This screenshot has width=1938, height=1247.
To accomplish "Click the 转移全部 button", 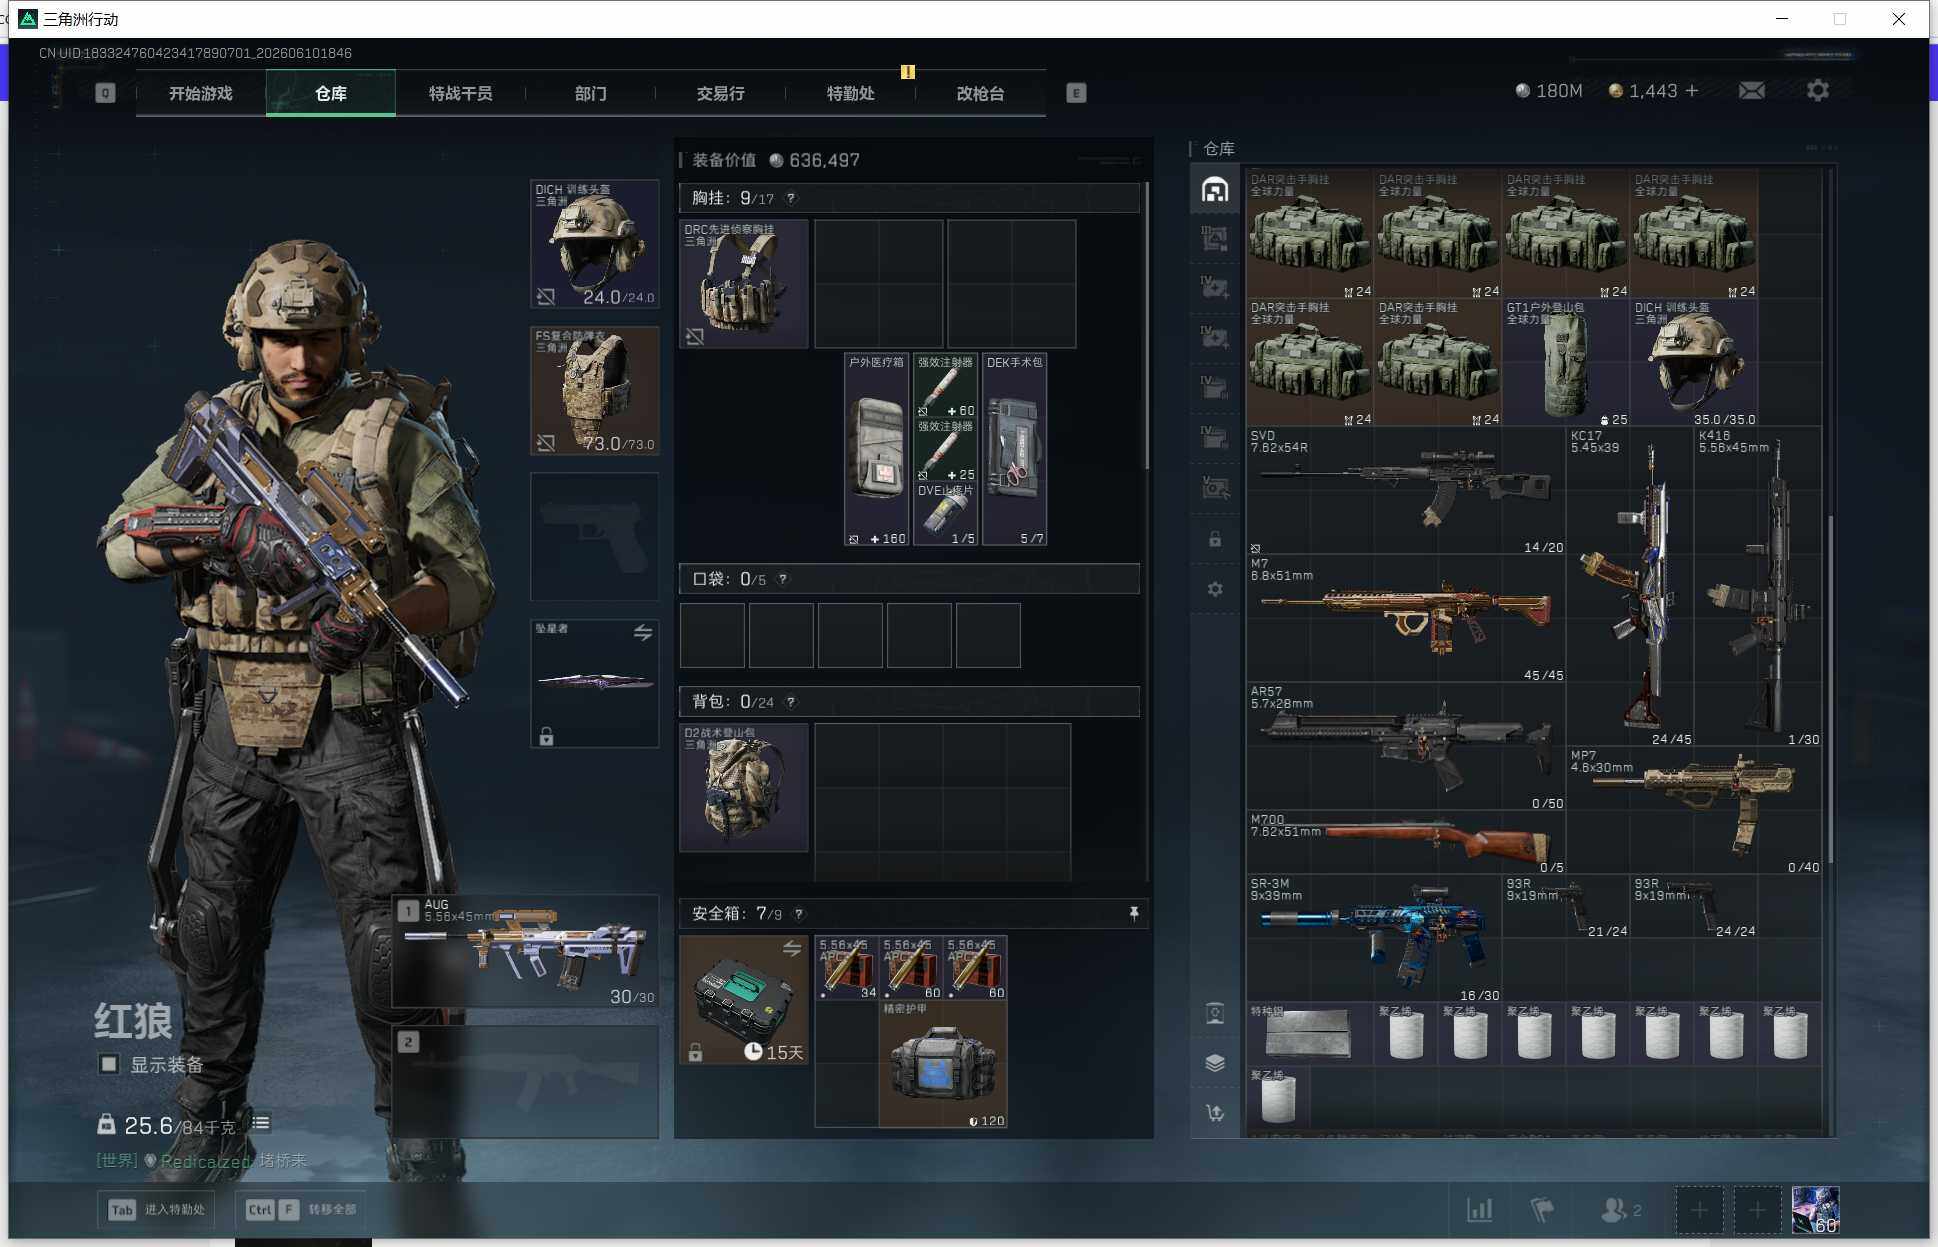I will (x=301, y=1210).
